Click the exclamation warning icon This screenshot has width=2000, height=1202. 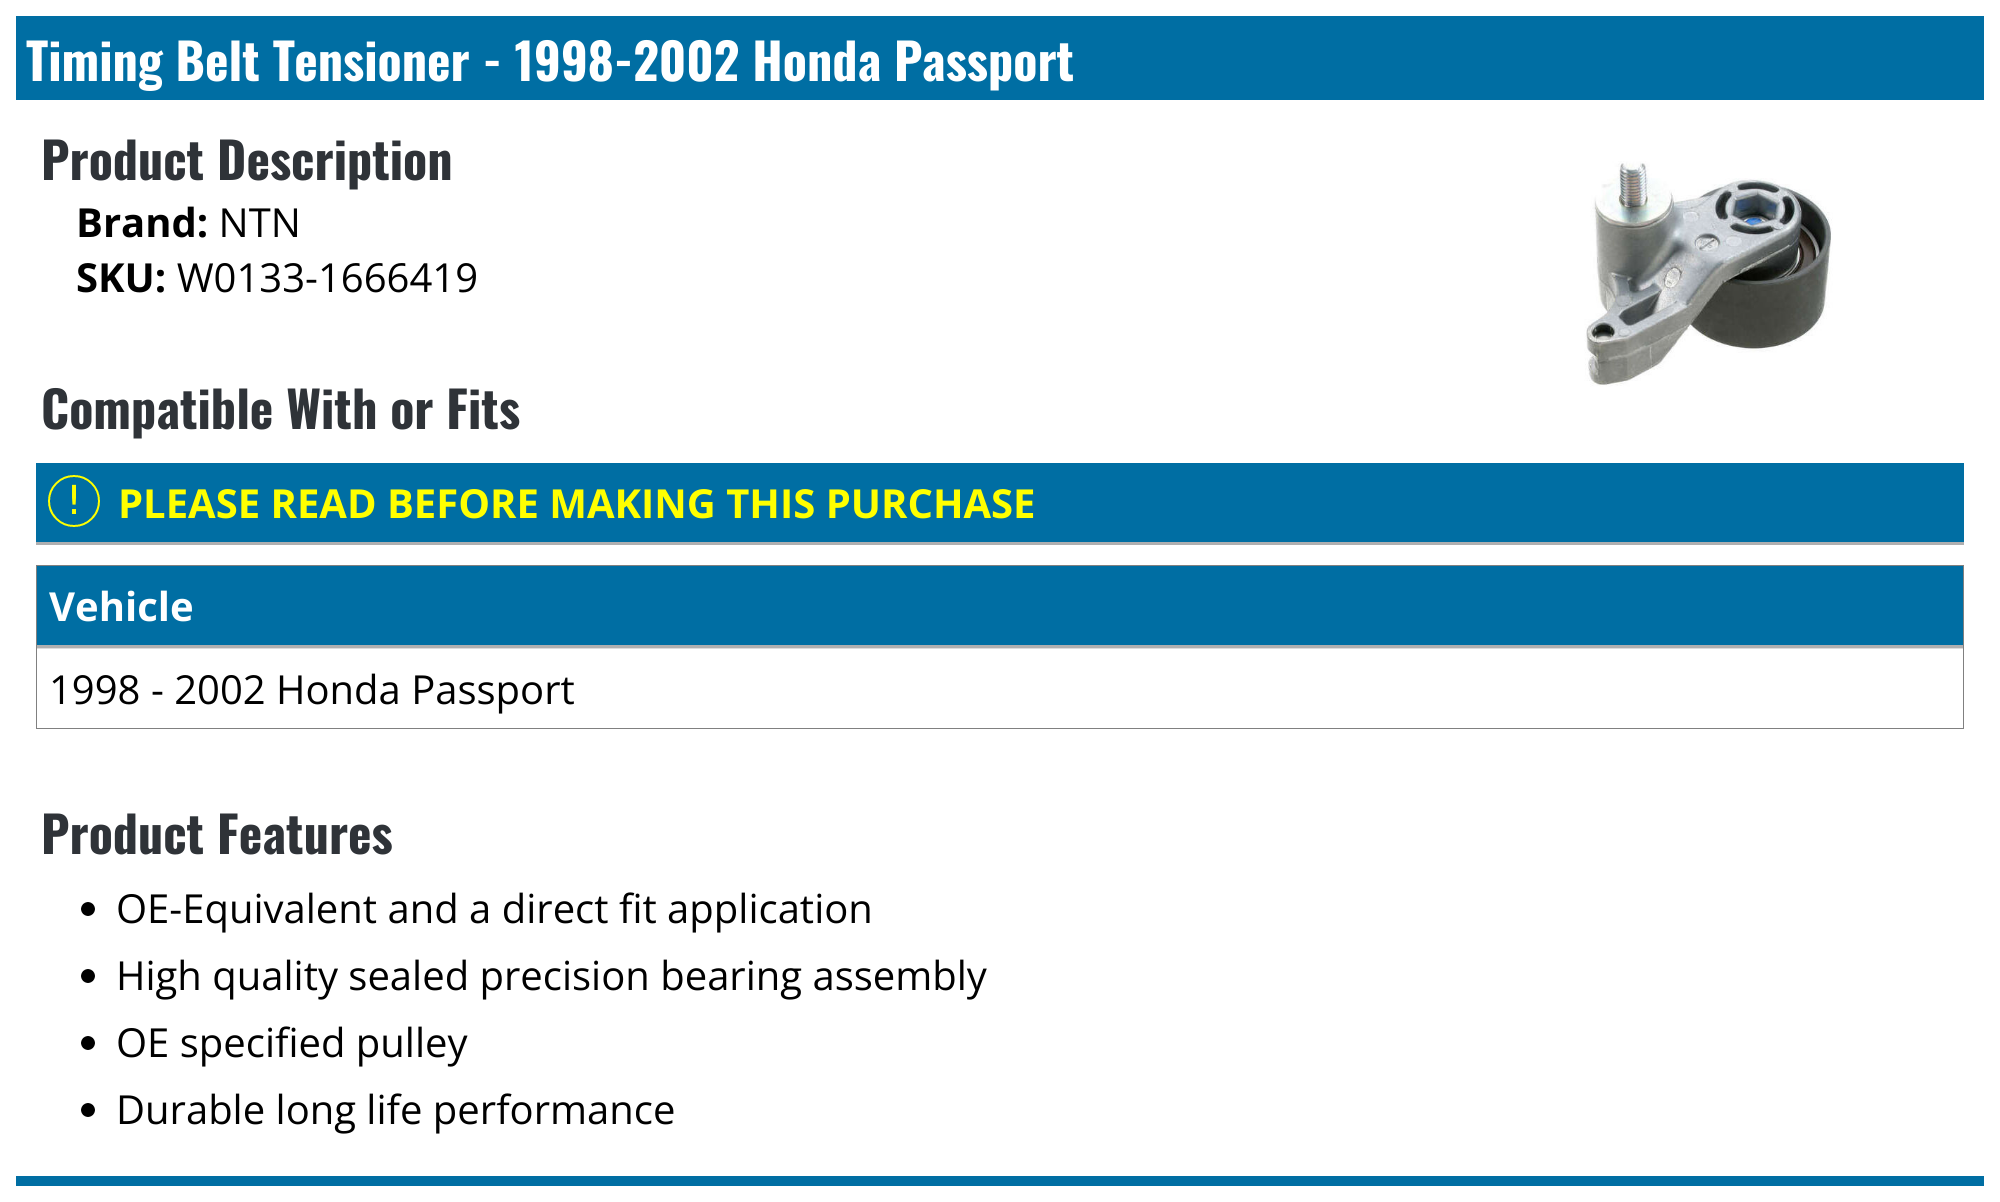(74, 502)
